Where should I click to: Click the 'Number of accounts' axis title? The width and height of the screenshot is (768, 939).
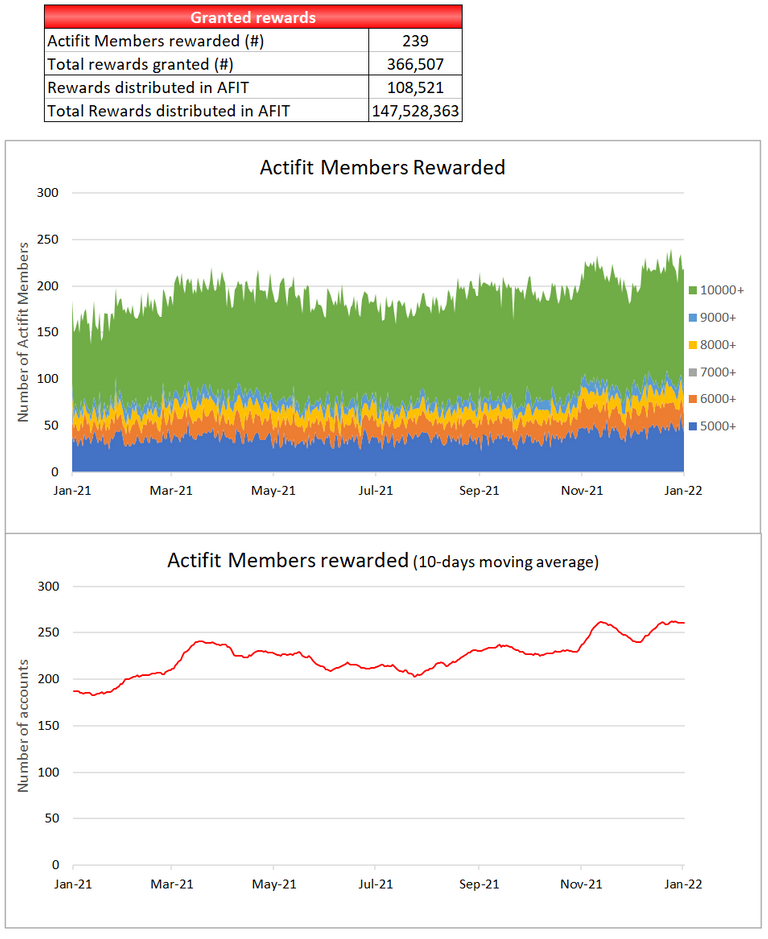(x=23, y=726)
